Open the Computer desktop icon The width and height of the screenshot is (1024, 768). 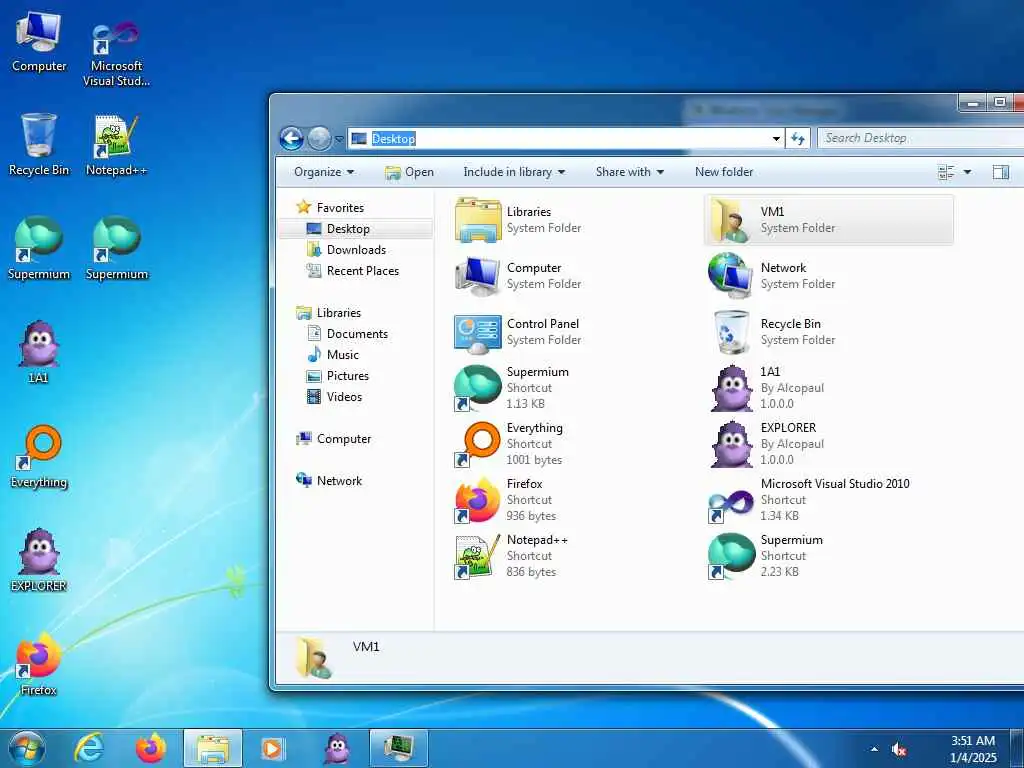(x=39, y=42)
